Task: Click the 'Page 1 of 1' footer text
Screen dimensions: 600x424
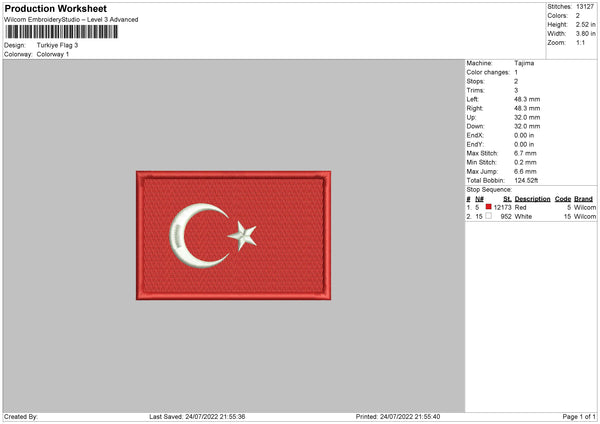Action: pos(579,417)
